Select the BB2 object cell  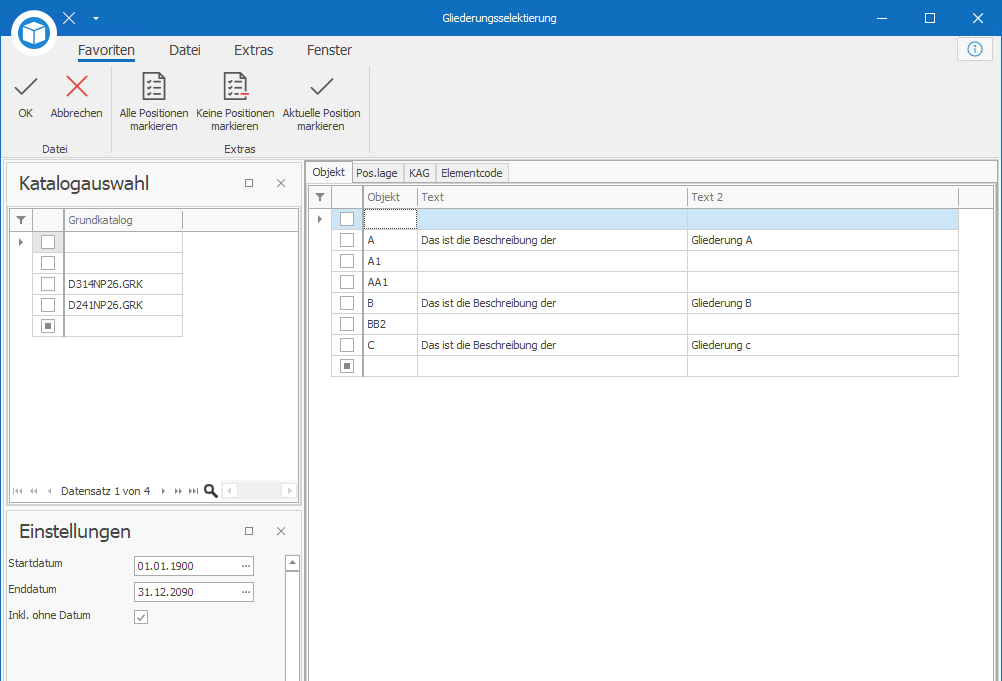click(x=390, y=324)
